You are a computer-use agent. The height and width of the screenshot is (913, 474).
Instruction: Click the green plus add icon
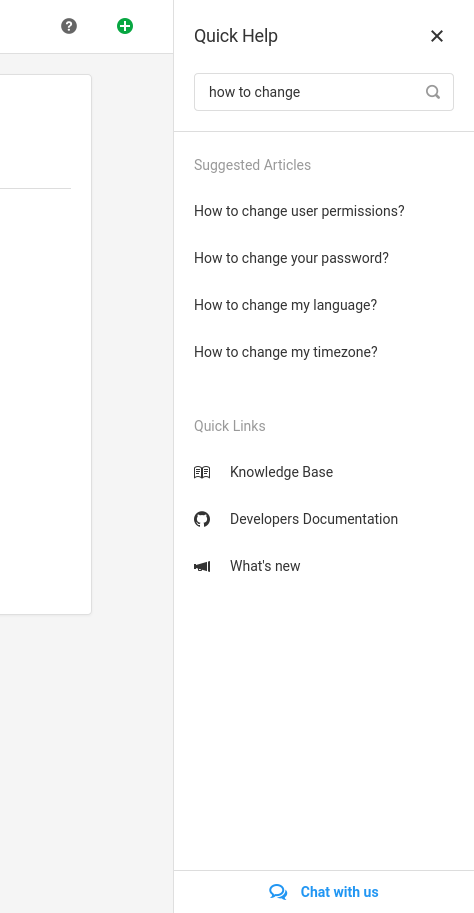click(x=125, y=26)
